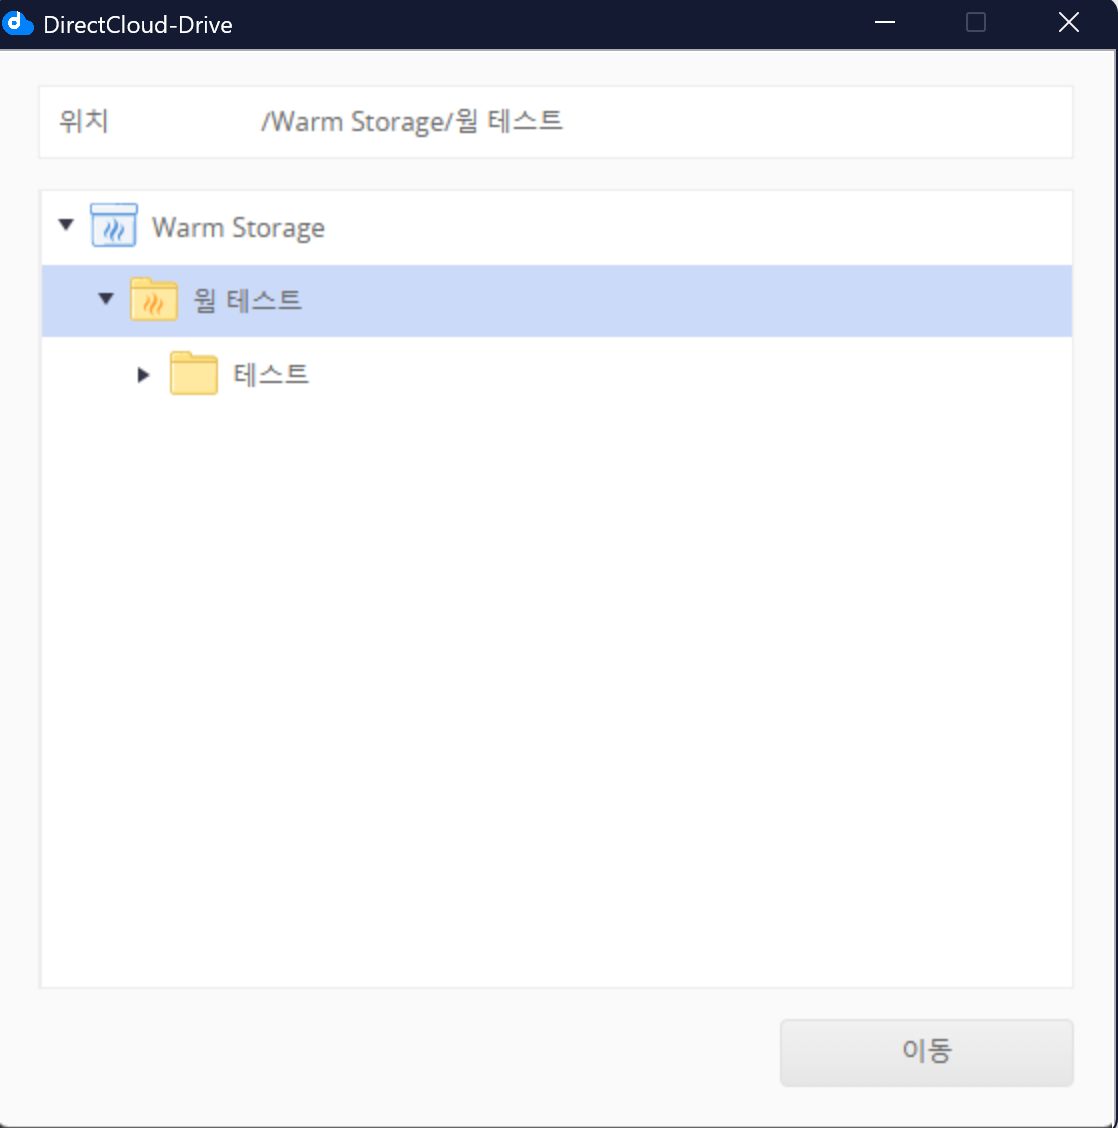Click blank end of highlighted 웜 테스트 row
This screenshot has width=1118, height=1128.
800,301
